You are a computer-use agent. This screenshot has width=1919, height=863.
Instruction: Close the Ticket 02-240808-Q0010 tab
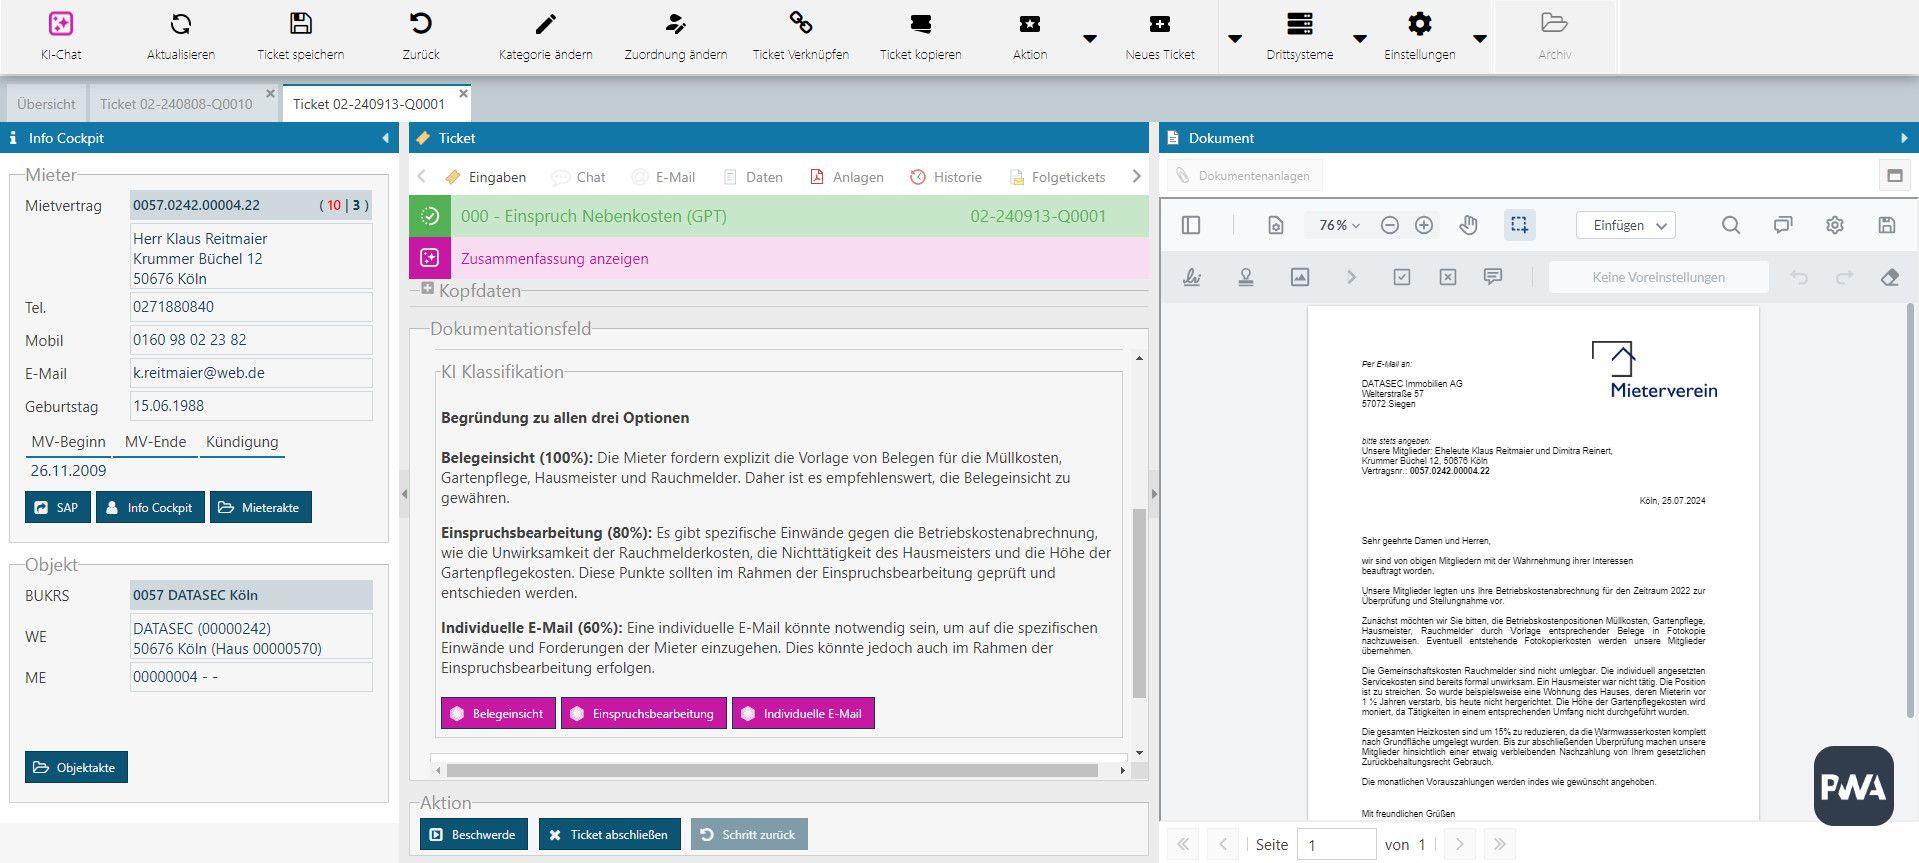point(270,93)
